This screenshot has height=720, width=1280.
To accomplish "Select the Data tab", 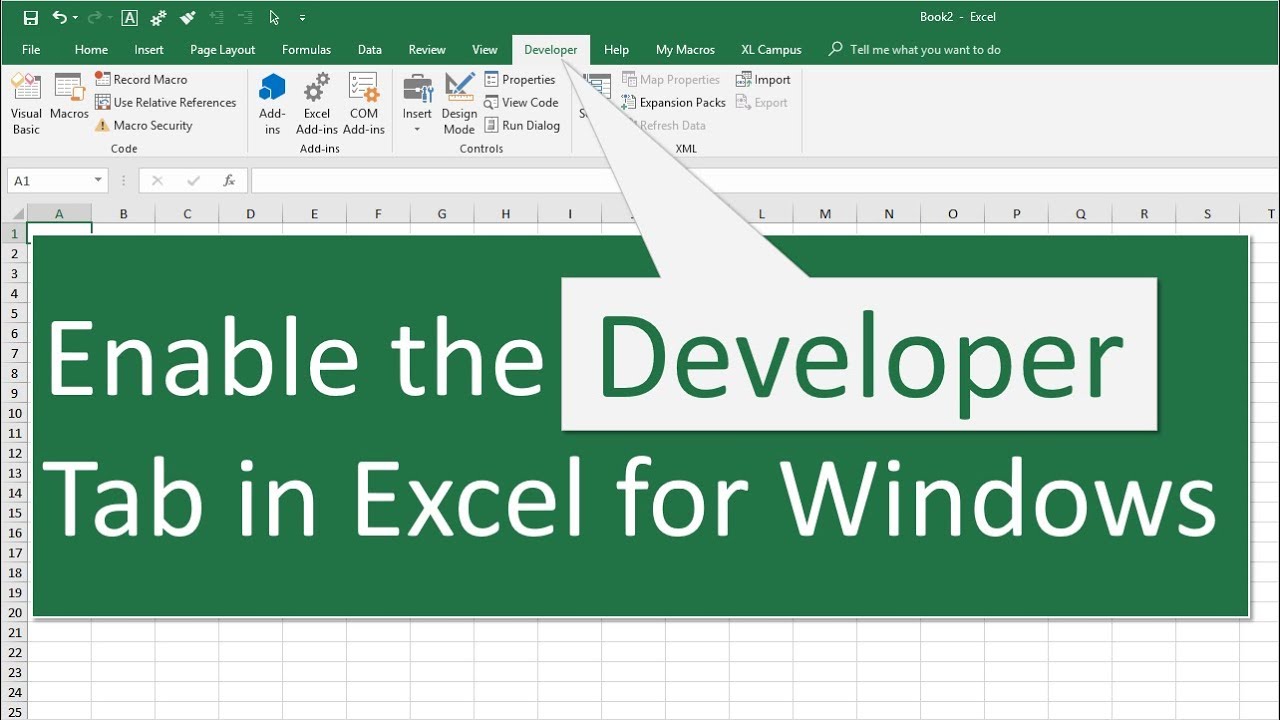I will (370, 49).
